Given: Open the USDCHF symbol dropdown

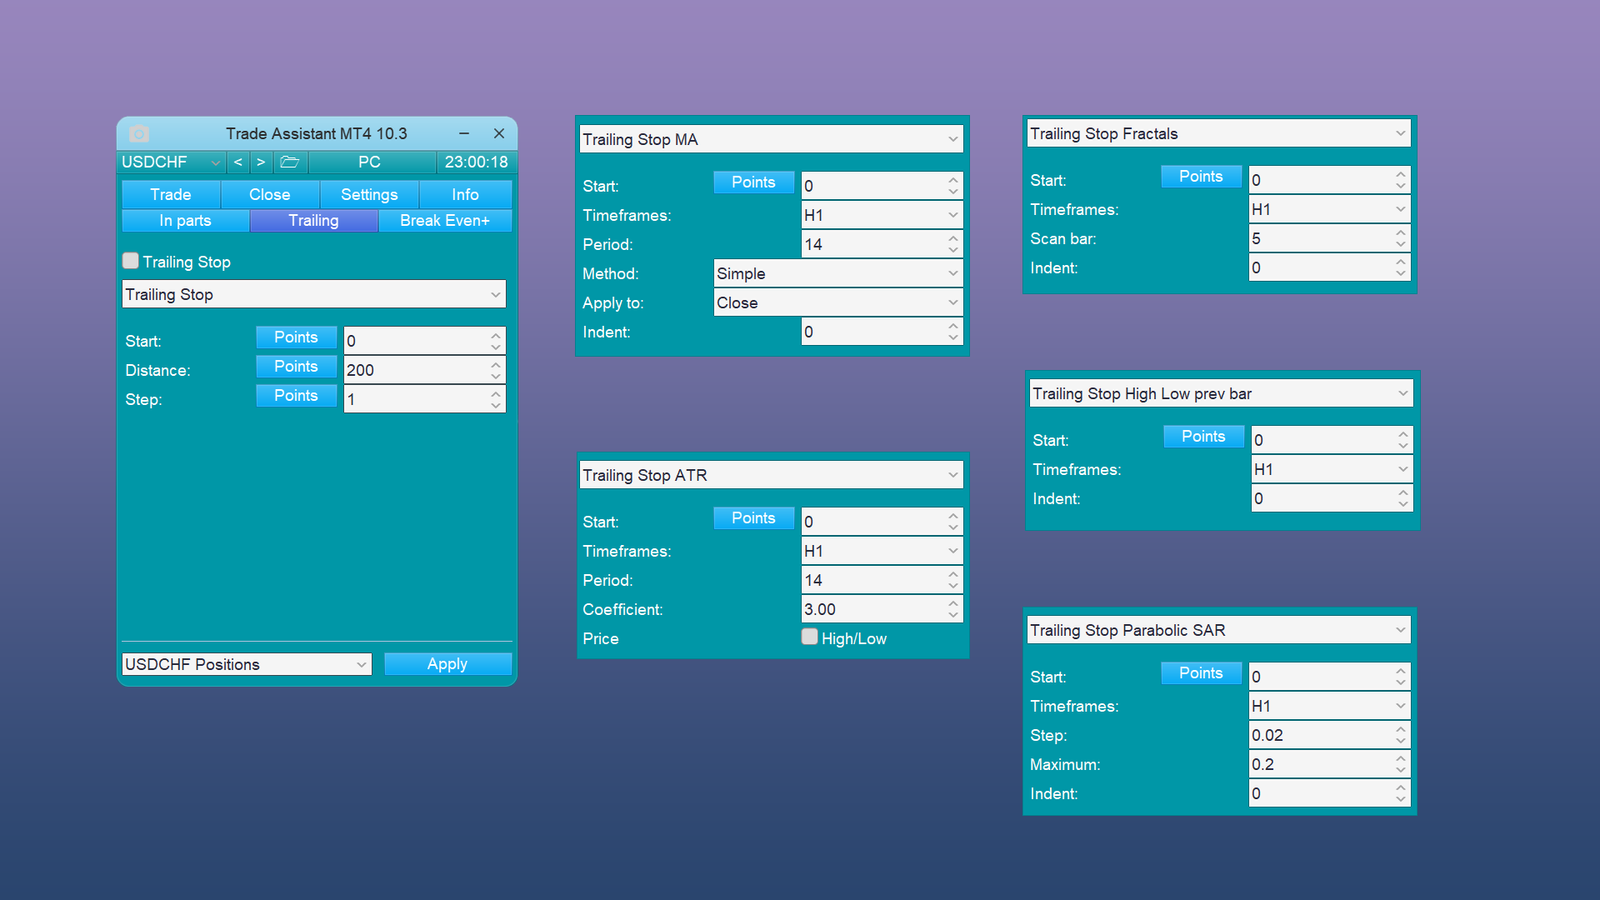Looking at the screenshot, I should [x=172, y=162].
